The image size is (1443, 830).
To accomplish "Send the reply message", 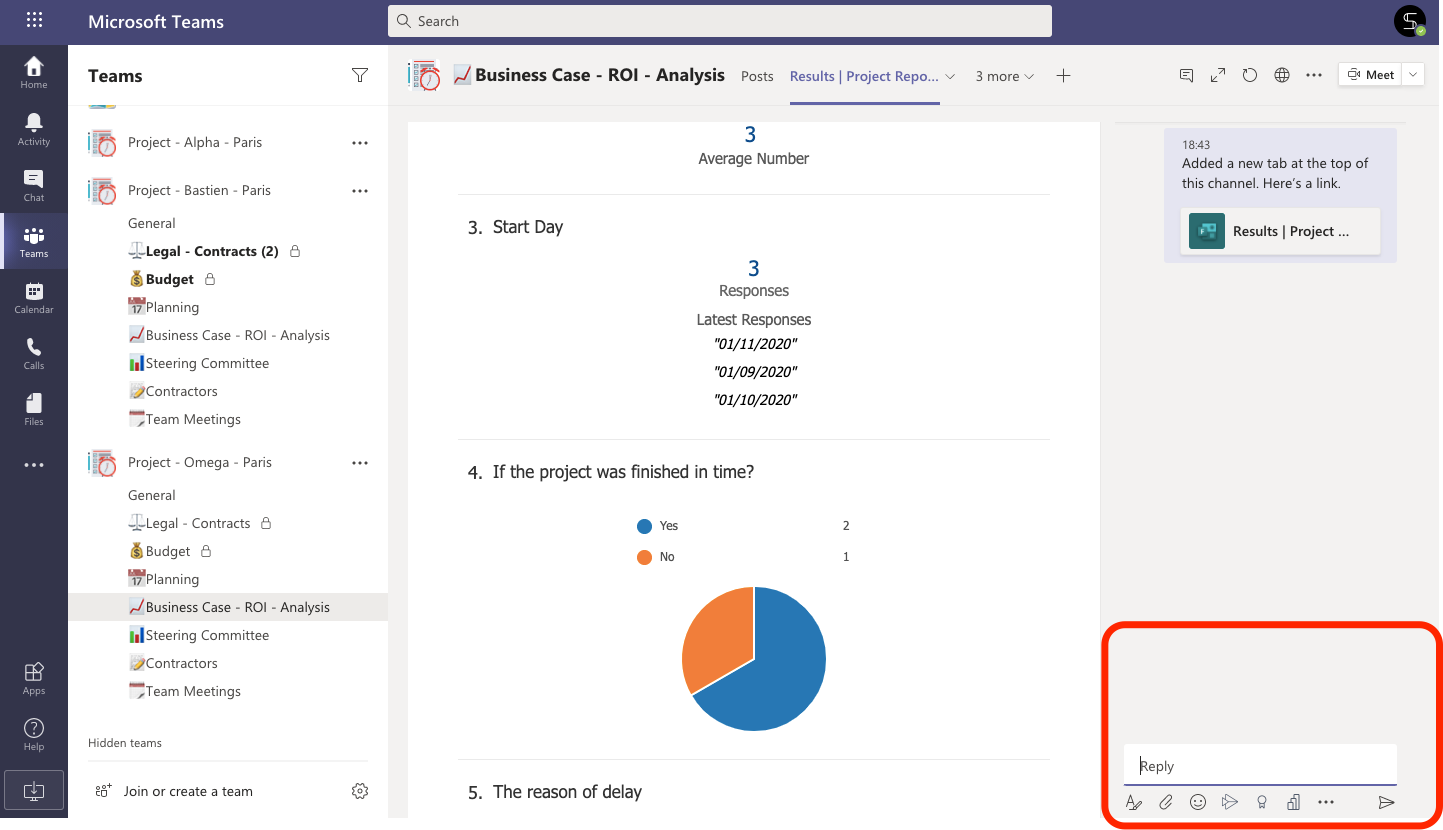I will click(x=1386, y=802).
